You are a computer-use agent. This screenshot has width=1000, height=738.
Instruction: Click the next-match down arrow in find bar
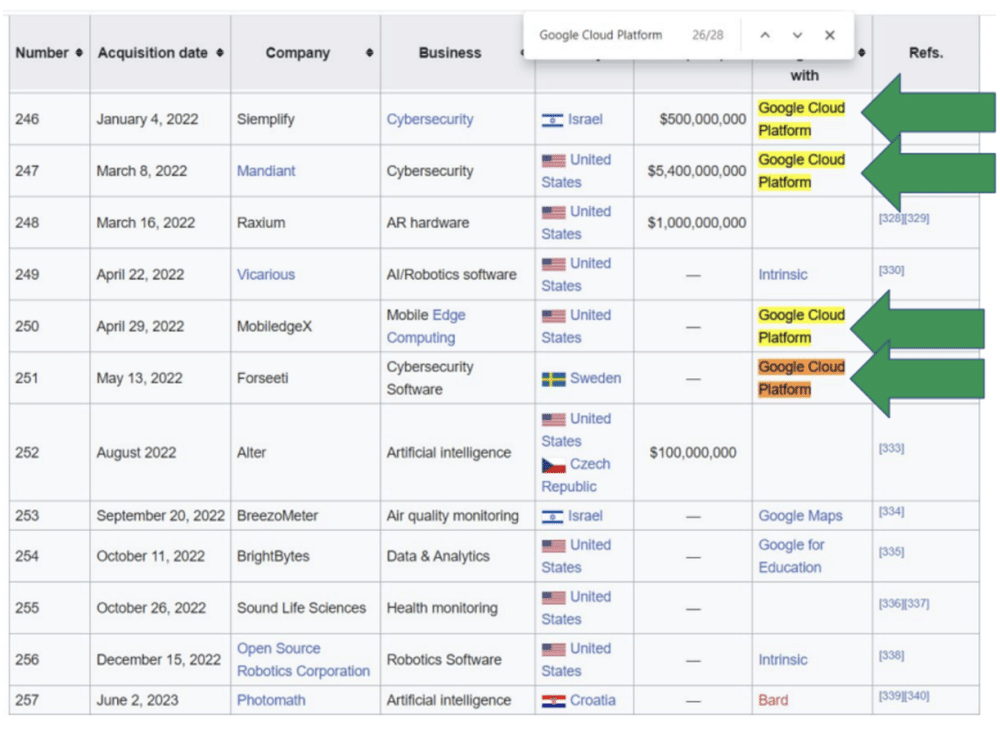point(794,34)
